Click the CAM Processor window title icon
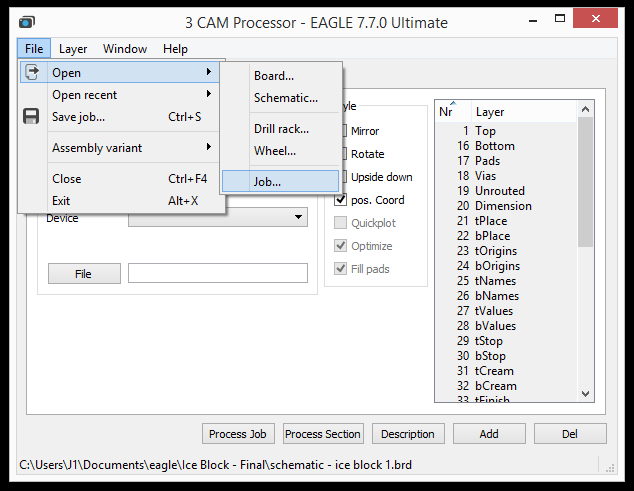634x491 pixels. (x=27, y=21)
